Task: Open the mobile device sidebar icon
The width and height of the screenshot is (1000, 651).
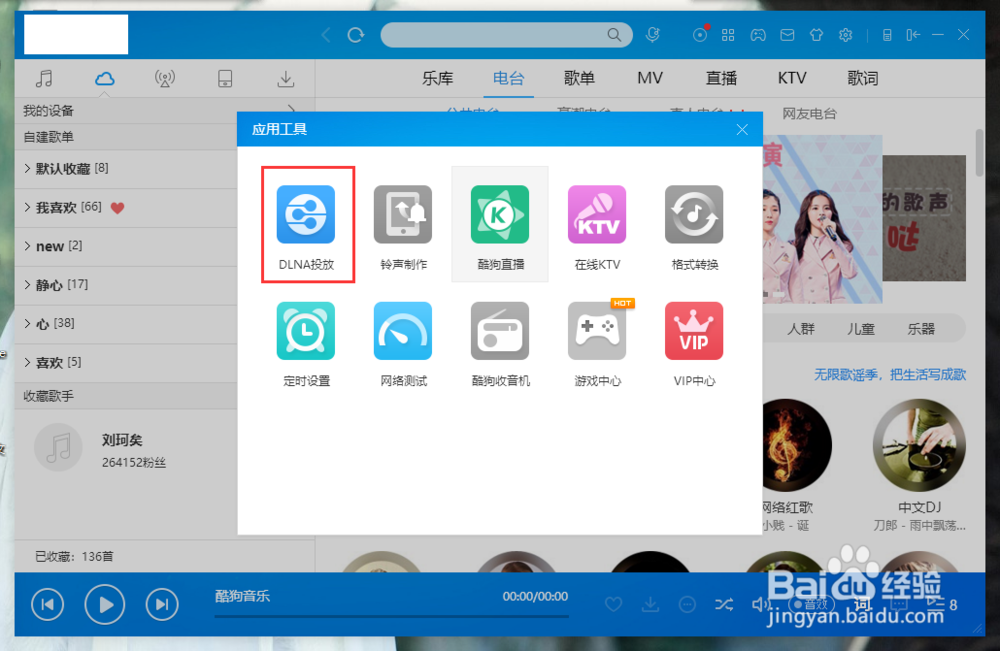Action: click(x=225, y=78)
